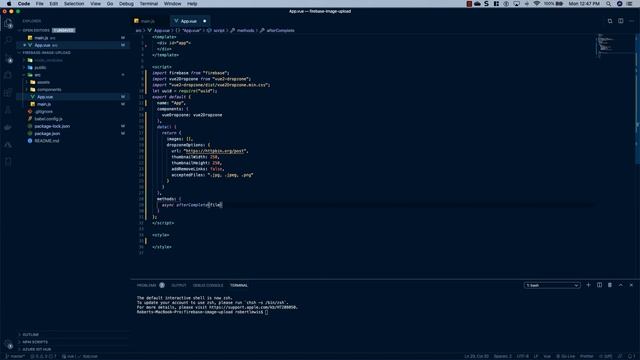Open the Problems panel tab
The height and width of the screenshot is (360, 640).
(x=147, y=285)
